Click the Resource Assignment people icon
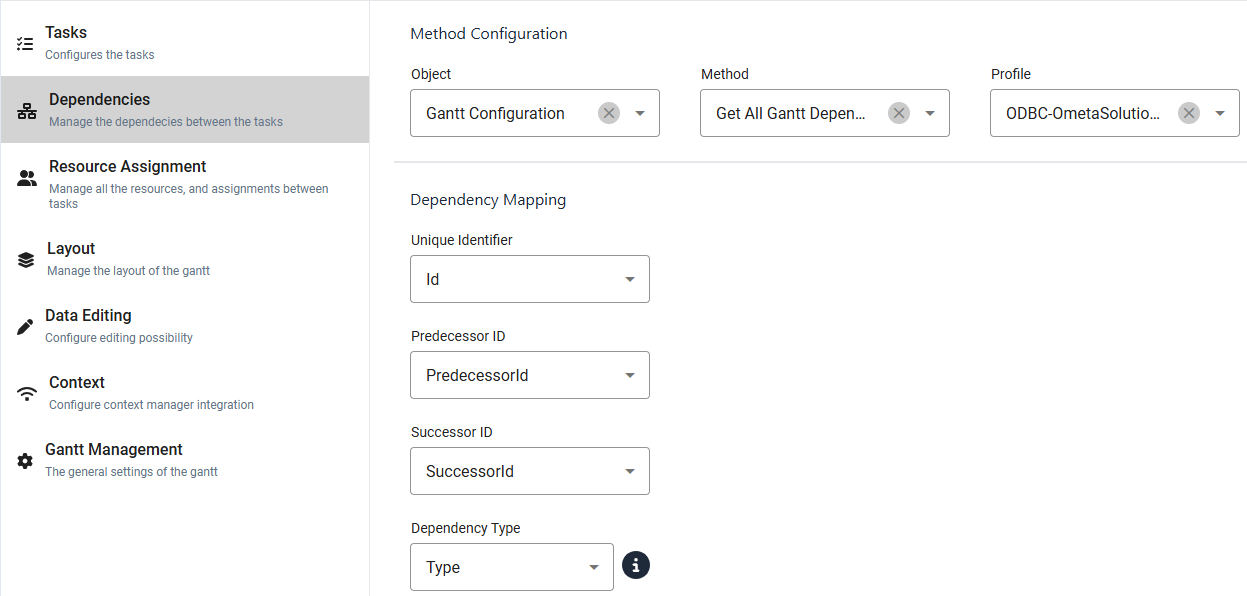Image resolution: width=1247 pixels, height=596 pixels. (x=27, y=179)
